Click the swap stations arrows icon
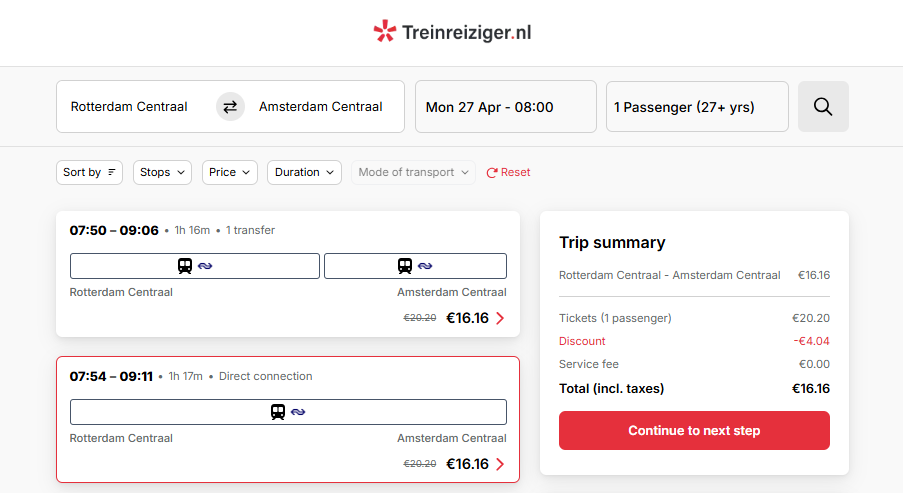The image size is (903, 493). pos(230,107)
